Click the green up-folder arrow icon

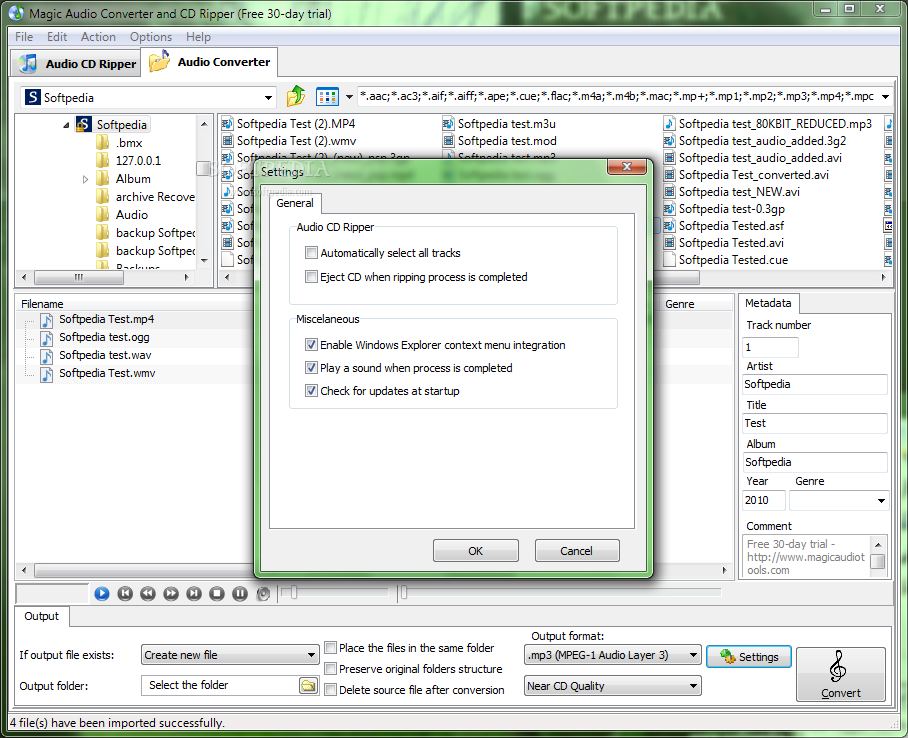coord(296,96)
